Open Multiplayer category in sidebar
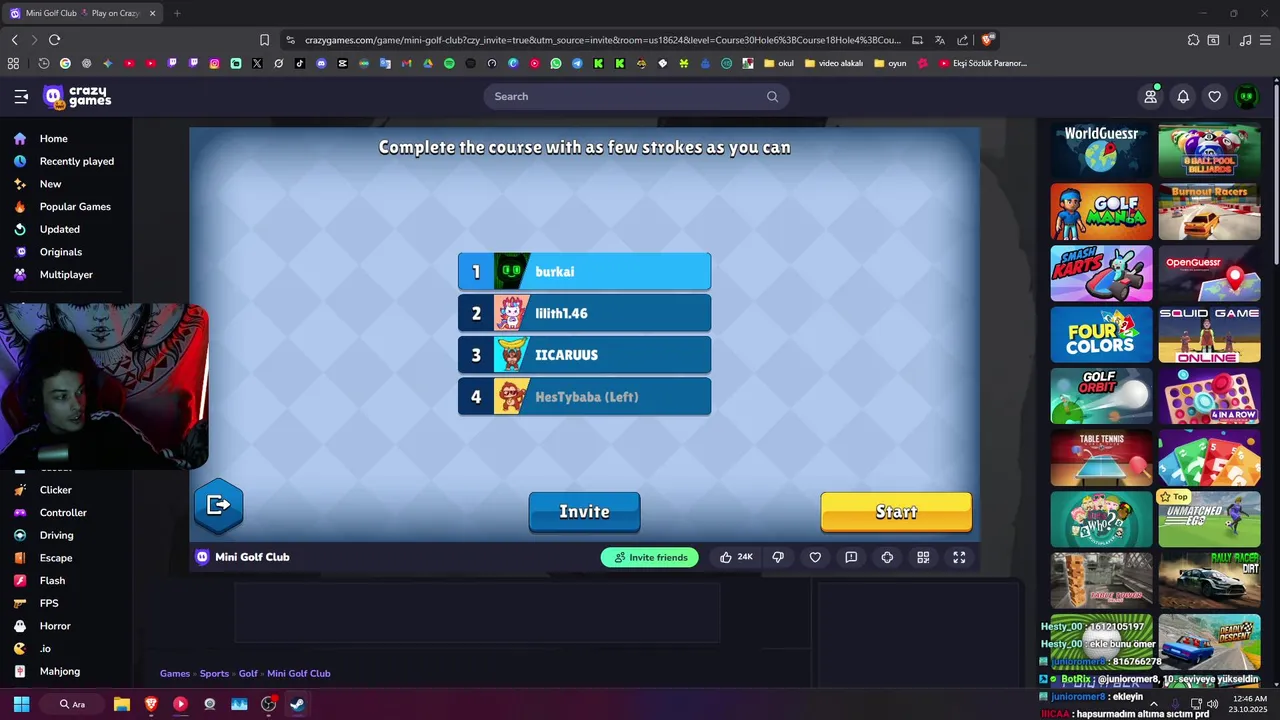 click(66, 275)
